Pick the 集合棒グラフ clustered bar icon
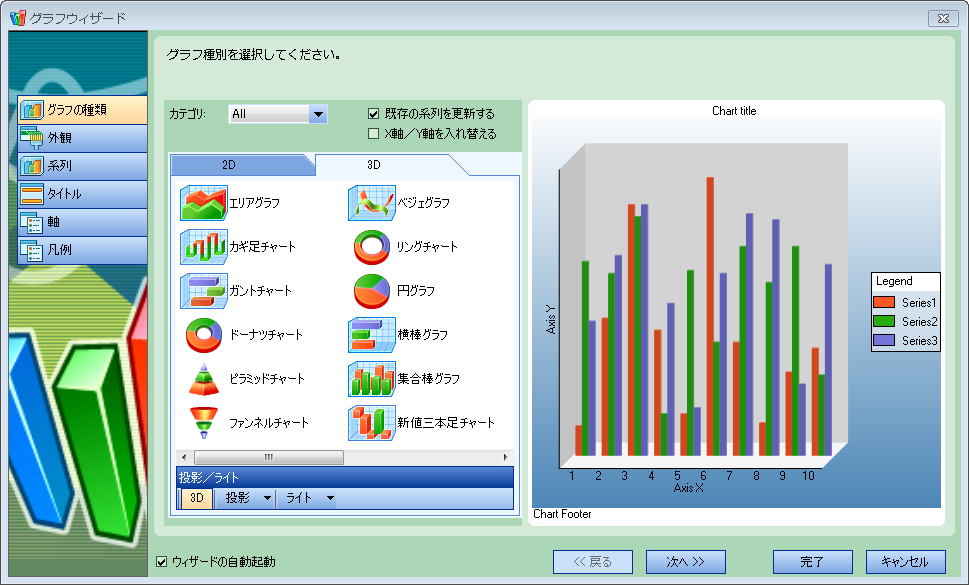The width and height of the screenshot is (969, 585). tap(372, 379)
